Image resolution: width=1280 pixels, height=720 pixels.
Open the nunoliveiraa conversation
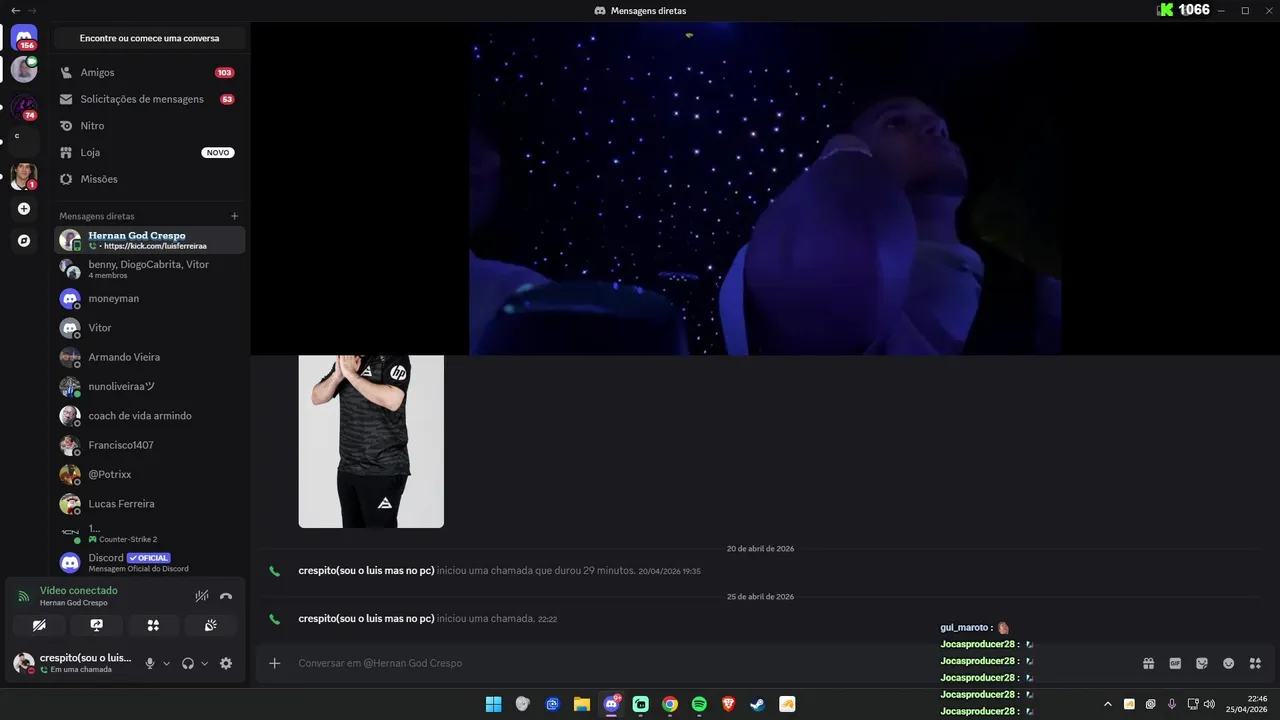click(x=149, y=386)
